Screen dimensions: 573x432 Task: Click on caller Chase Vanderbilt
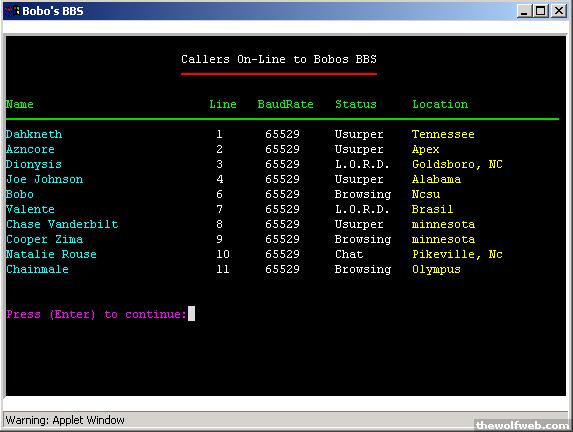(62, 224)
